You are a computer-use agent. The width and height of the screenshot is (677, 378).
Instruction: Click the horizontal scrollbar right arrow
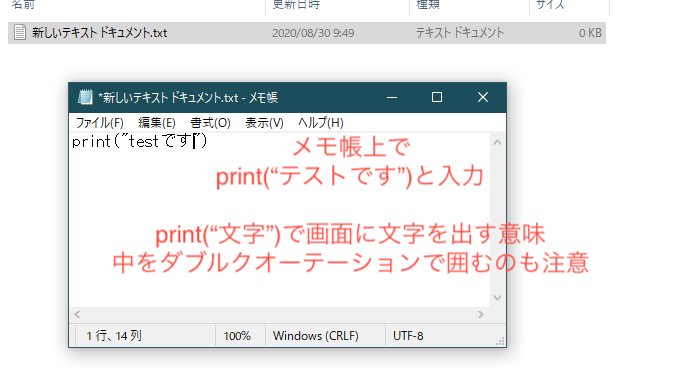pos(481,314)
